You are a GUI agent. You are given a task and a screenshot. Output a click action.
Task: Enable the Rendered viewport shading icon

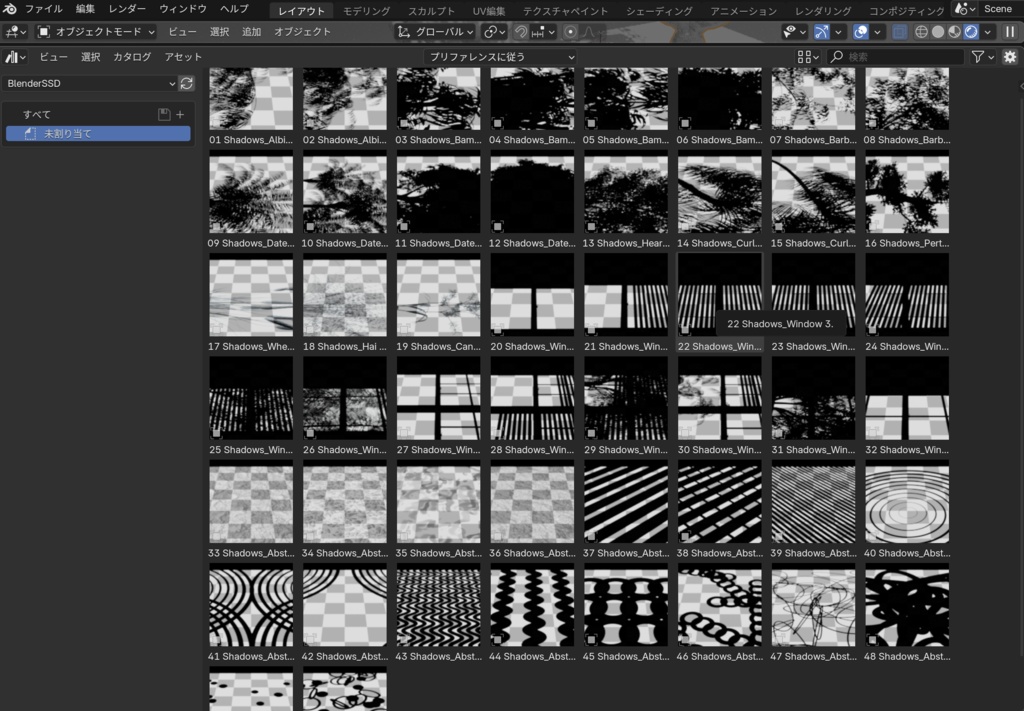pyautogui.click(x=970, y=32)
